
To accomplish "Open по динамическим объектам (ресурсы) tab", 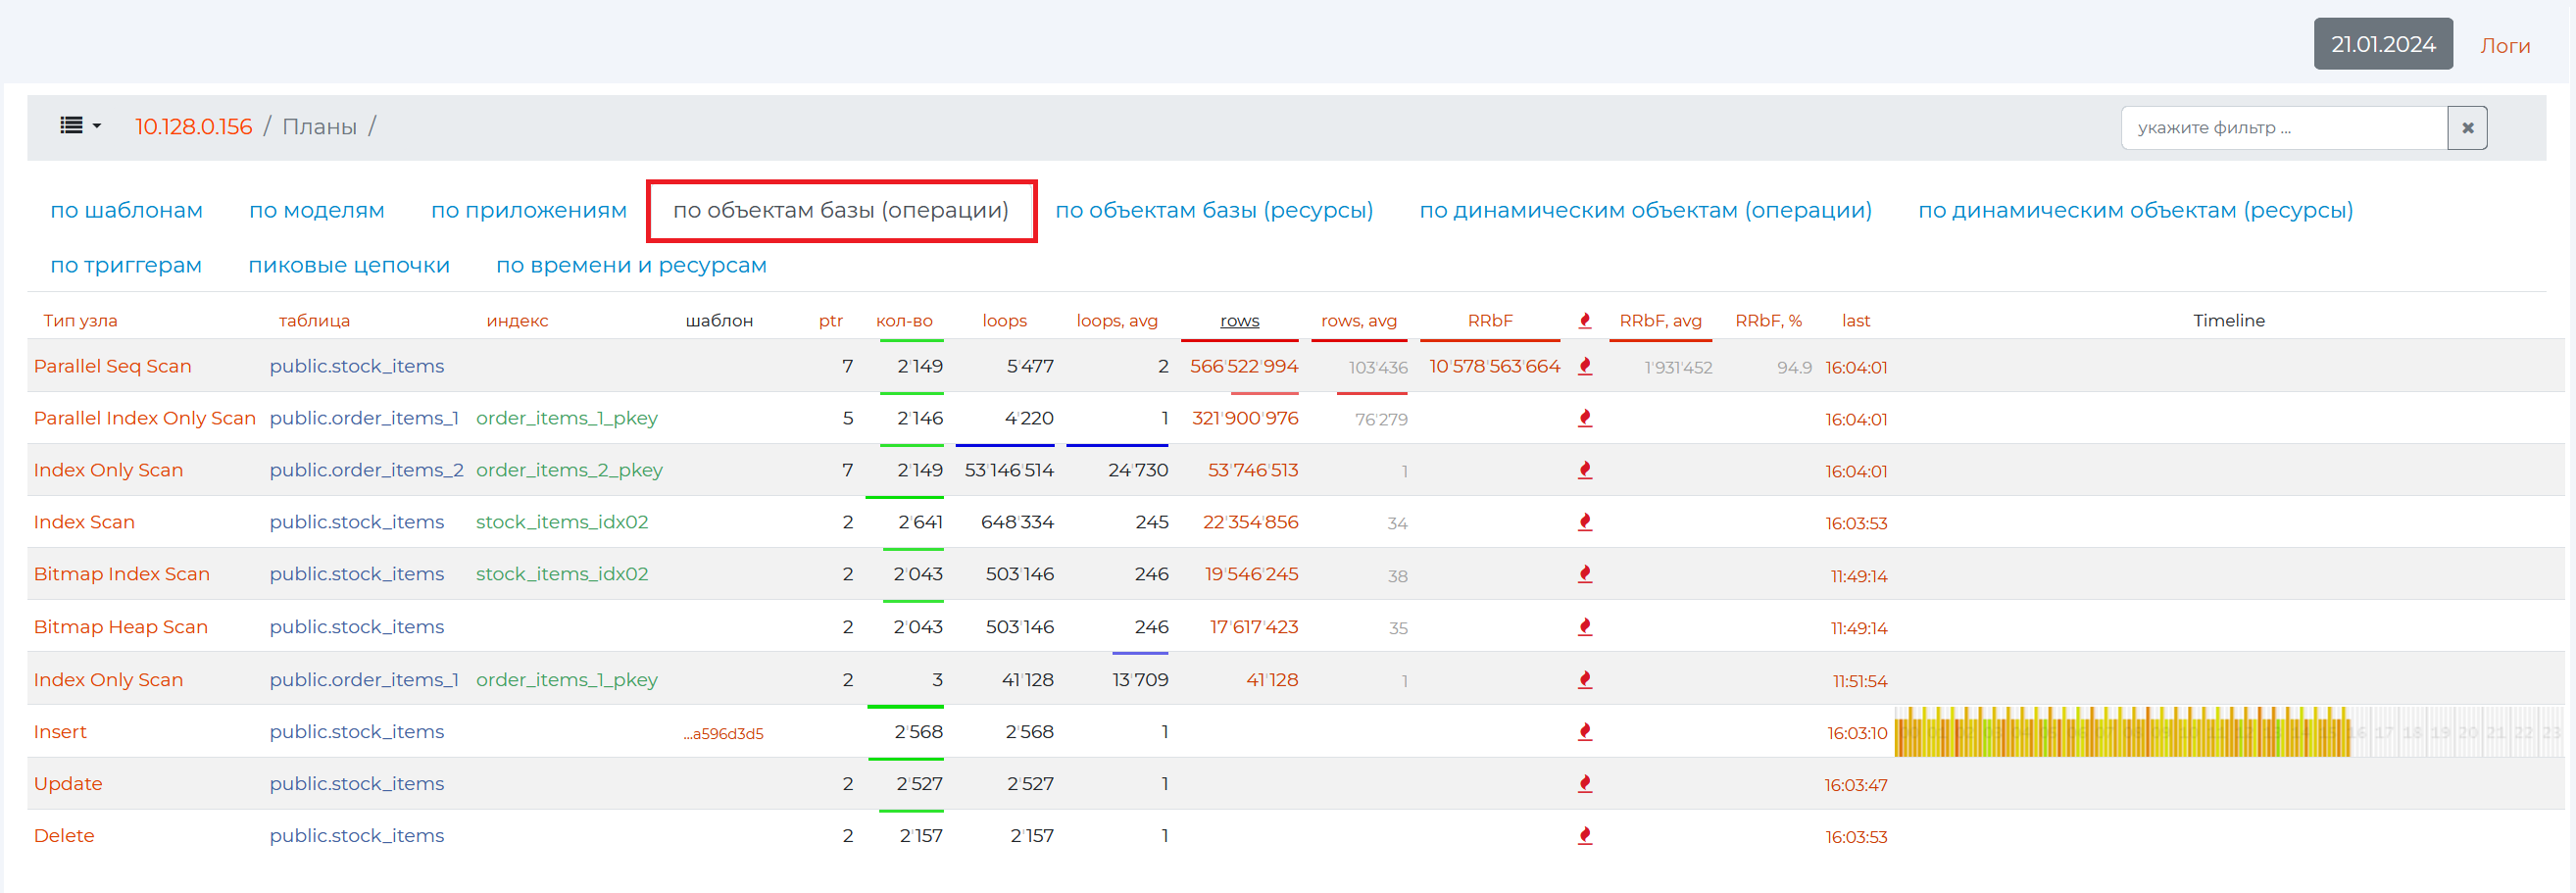I will [2135, 210].
